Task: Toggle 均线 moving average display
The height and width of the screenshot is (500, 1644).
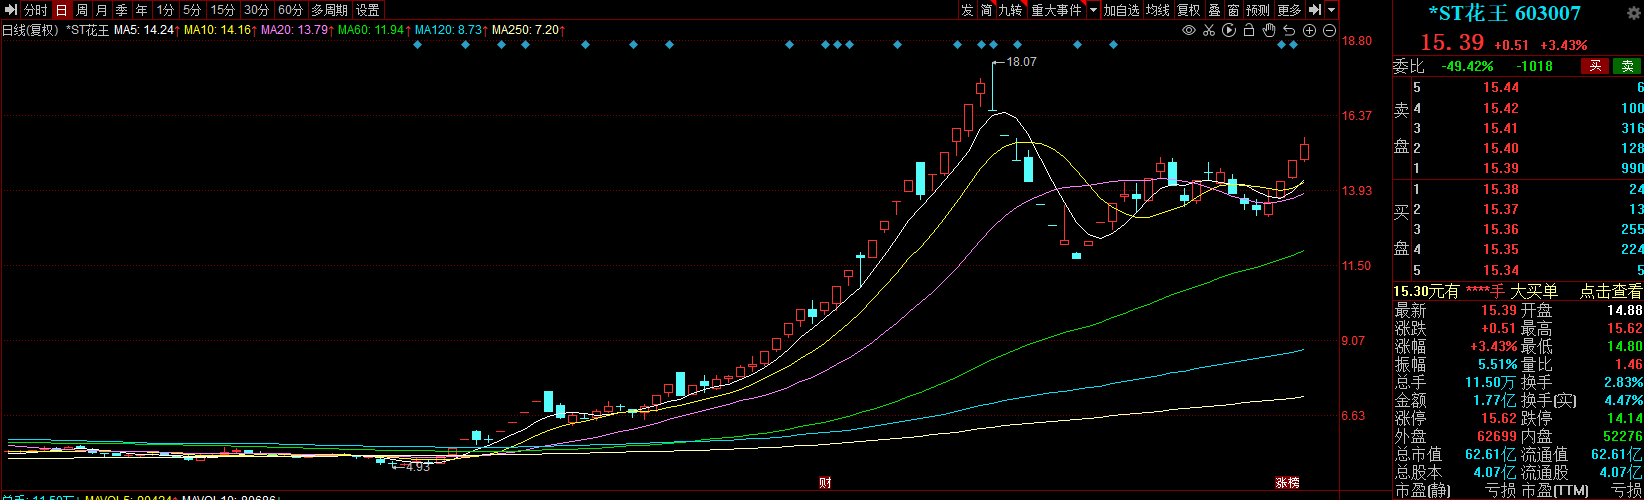Action: click(1158, 10)
